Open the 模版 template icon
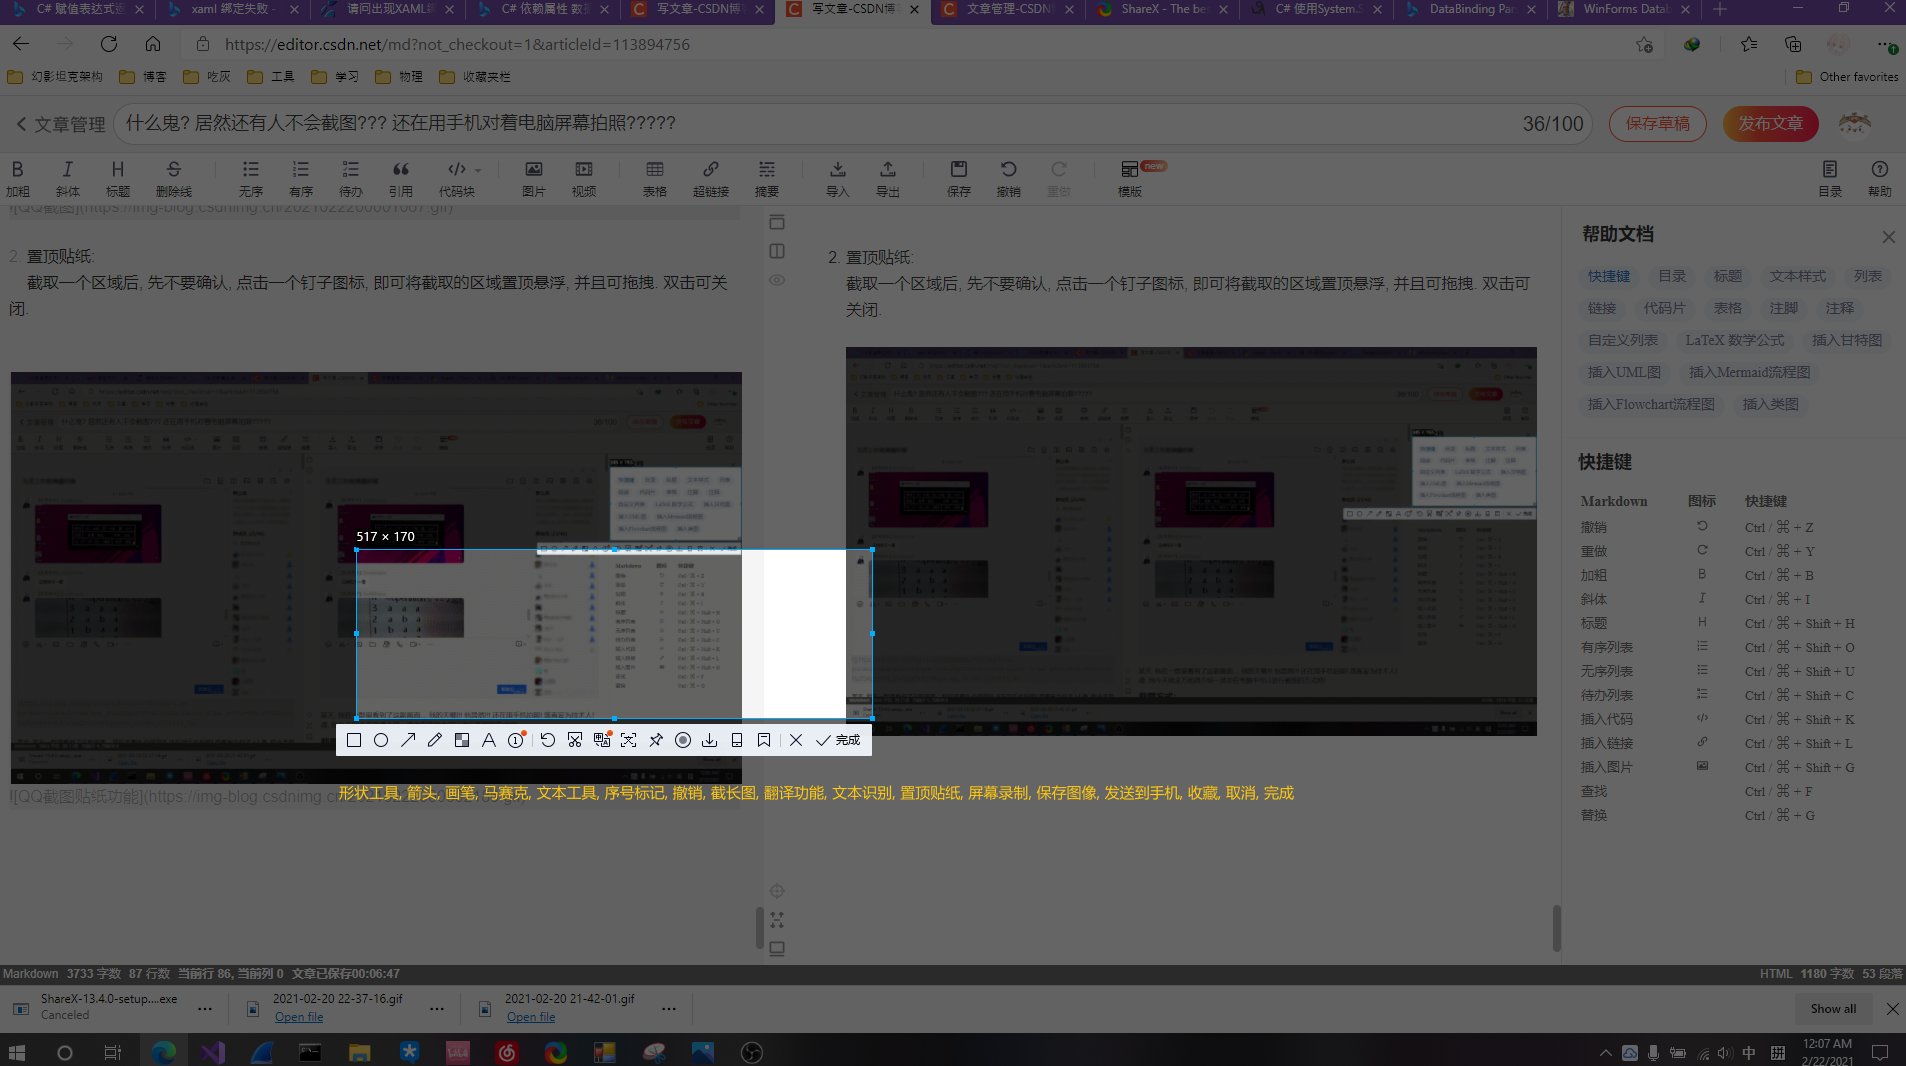This screenshot has height=1066, width=1906. 1130,178
